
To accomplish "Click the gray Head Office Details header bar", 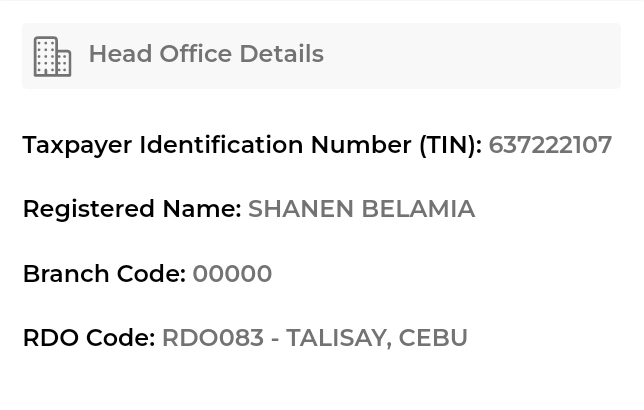I will pos(470,56).
